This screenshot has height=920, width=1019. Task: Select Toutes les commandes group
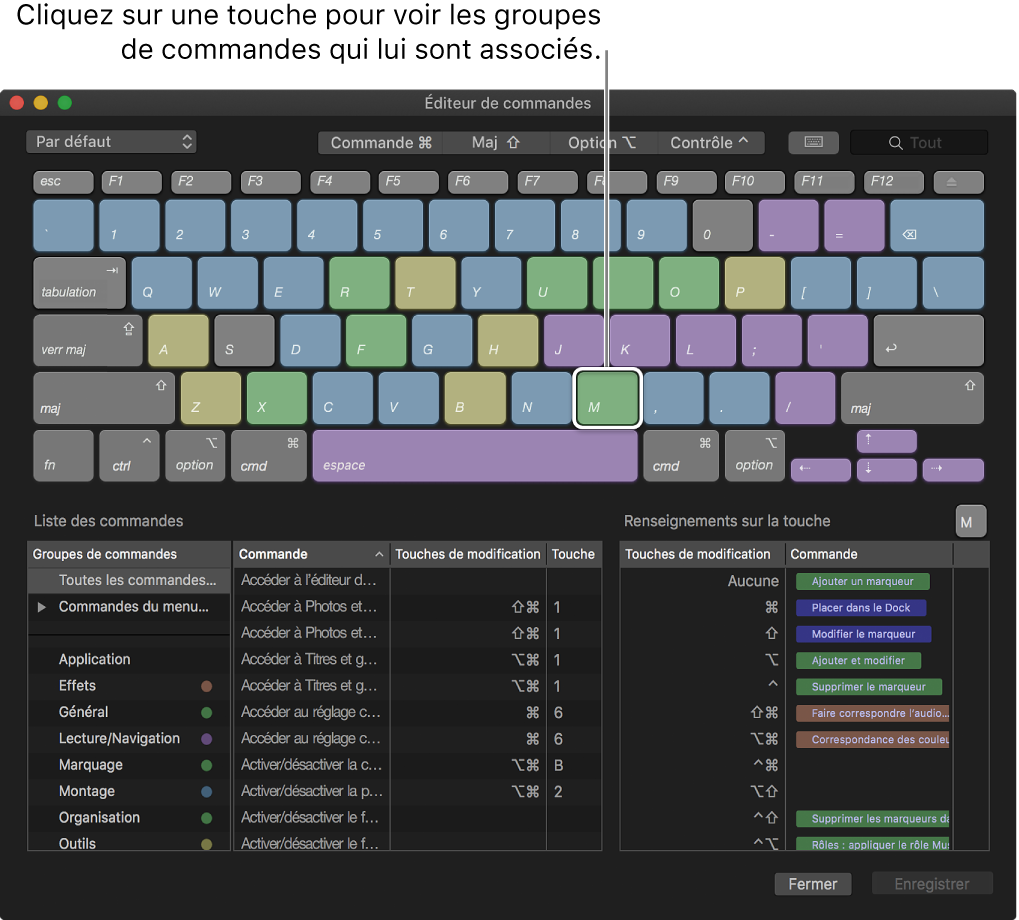129,580
